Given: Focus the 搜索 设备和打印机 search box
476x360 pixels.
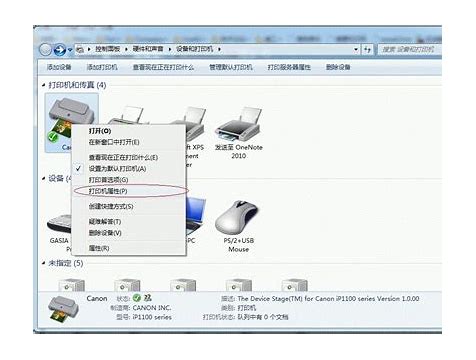Looking at the screenshot, I should 410,50.
